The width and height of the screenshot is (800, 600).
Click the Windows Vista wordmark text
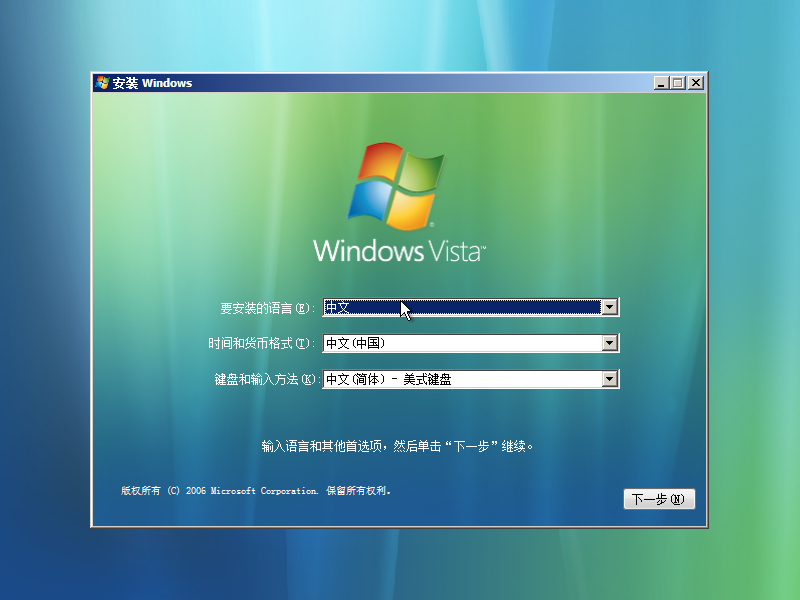click(398, 251)
